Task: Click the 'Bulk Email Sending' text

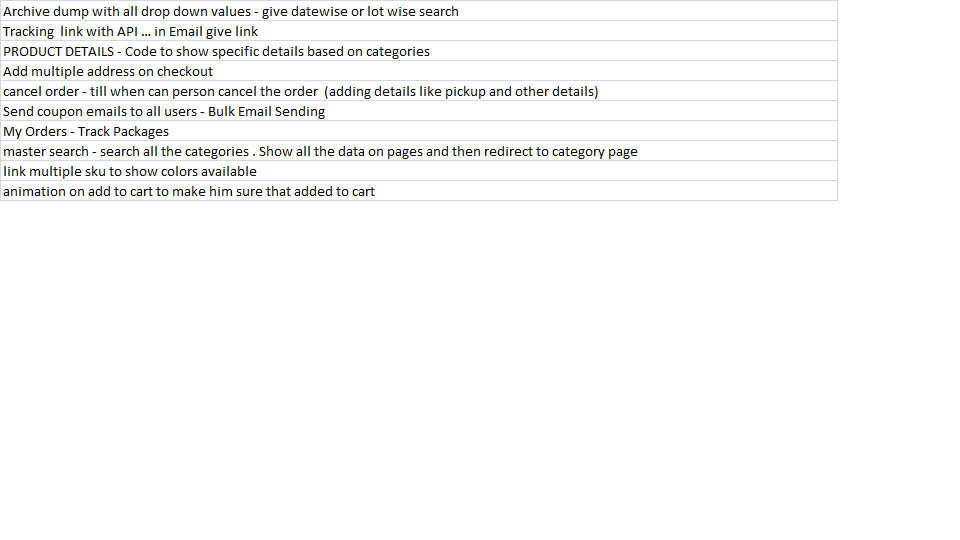Action: (266, 111)
